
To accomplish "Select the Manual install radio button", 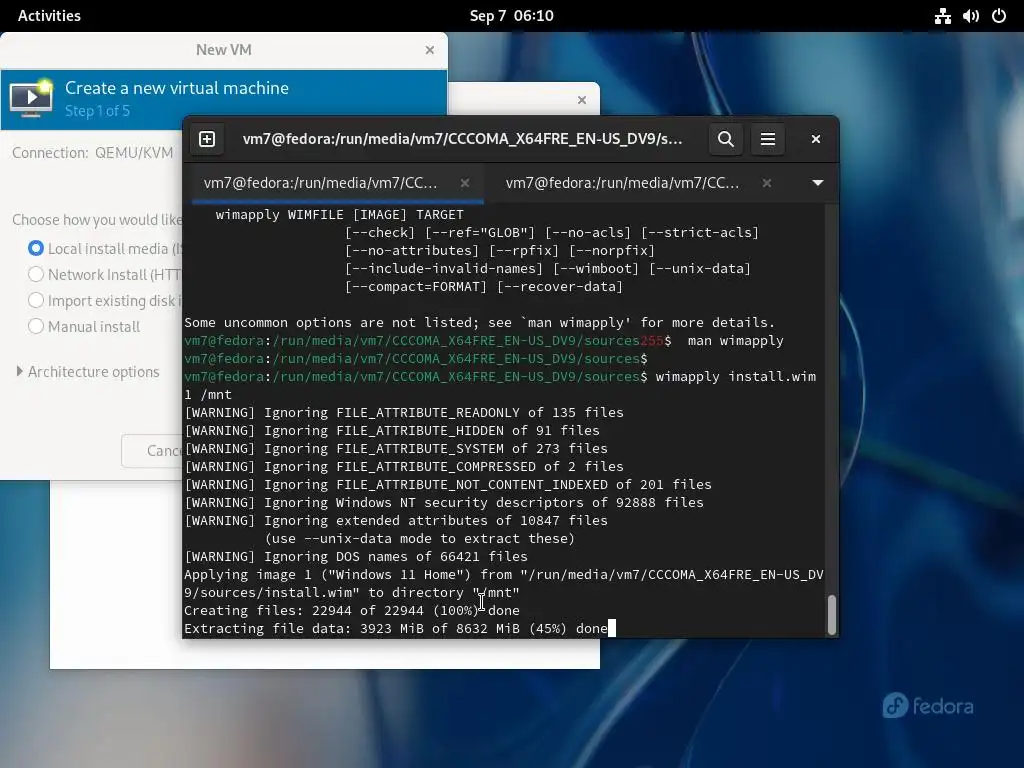I will pyautogui.click(x=36, y=327).
